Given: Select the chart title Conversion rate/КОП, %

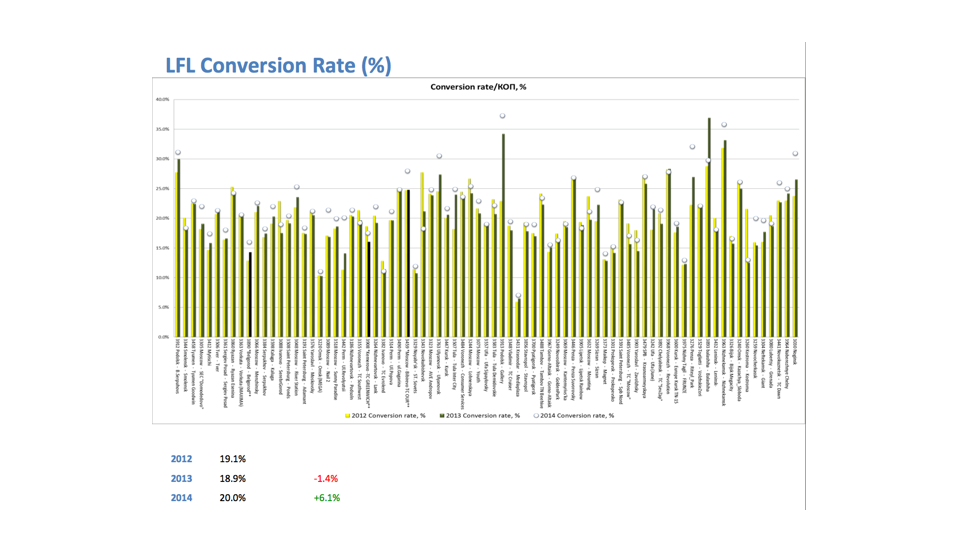Looking at the screenshot, I should (x=478, y=87).
